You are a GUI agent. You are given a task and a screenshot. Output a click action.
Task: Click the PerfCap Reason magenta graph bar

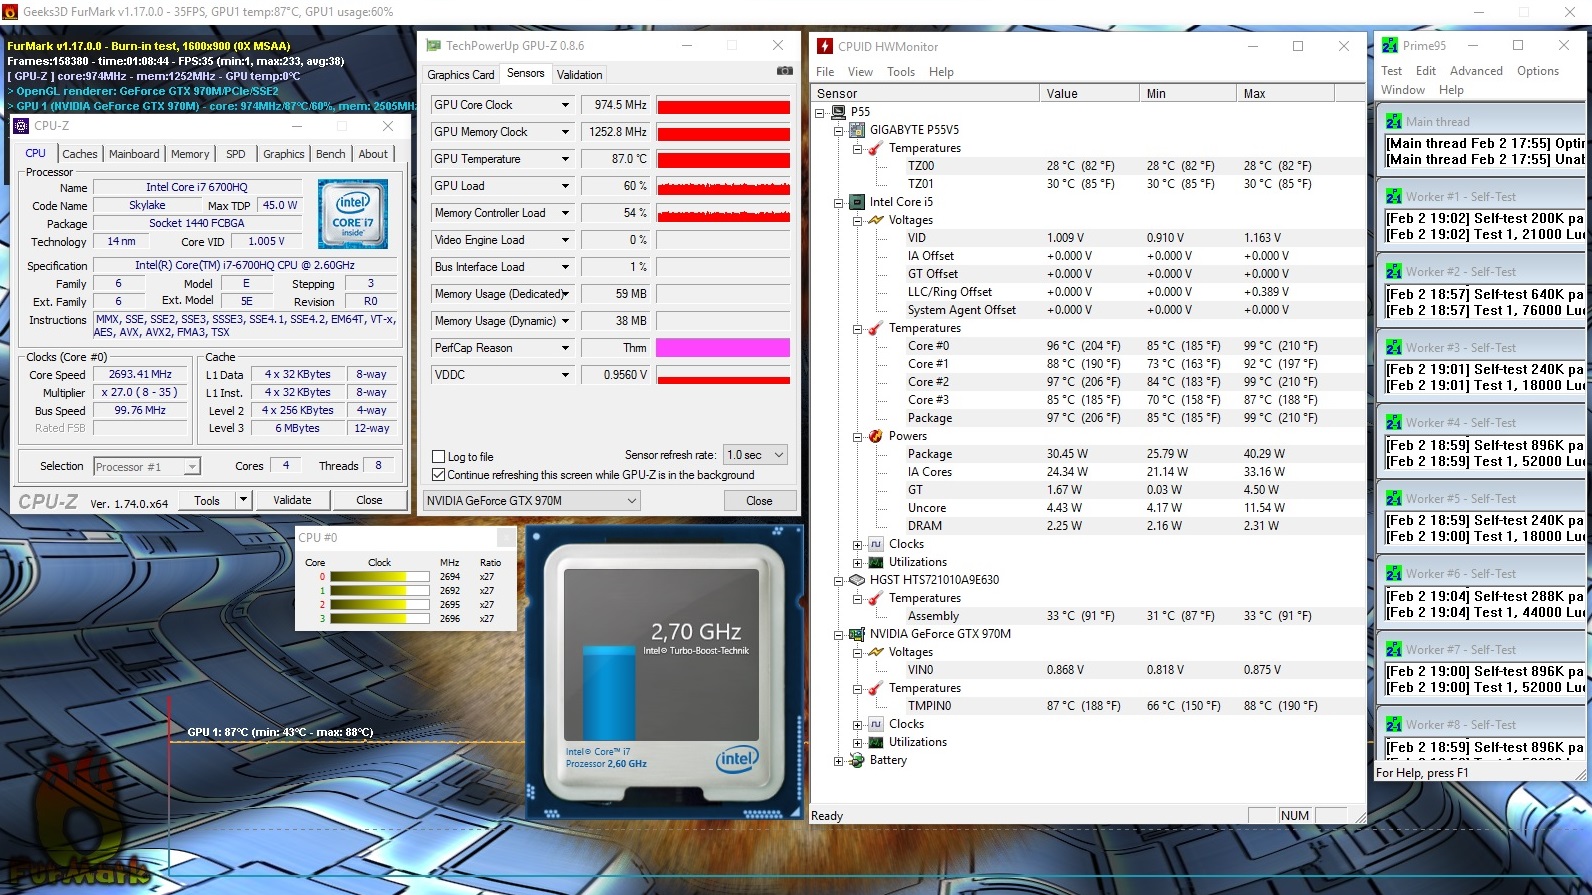tap(723, 348)
